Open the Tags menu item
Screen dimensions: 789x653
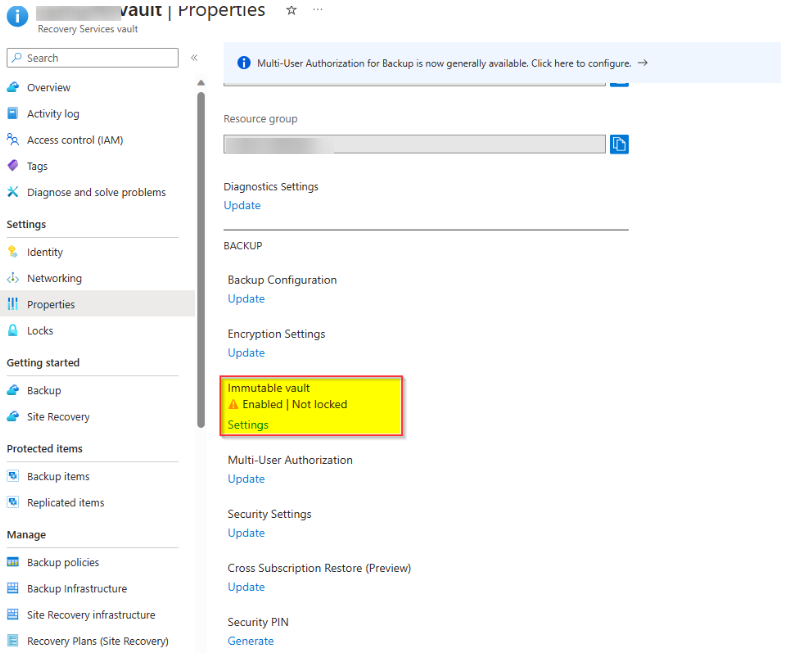click(37, 166)
